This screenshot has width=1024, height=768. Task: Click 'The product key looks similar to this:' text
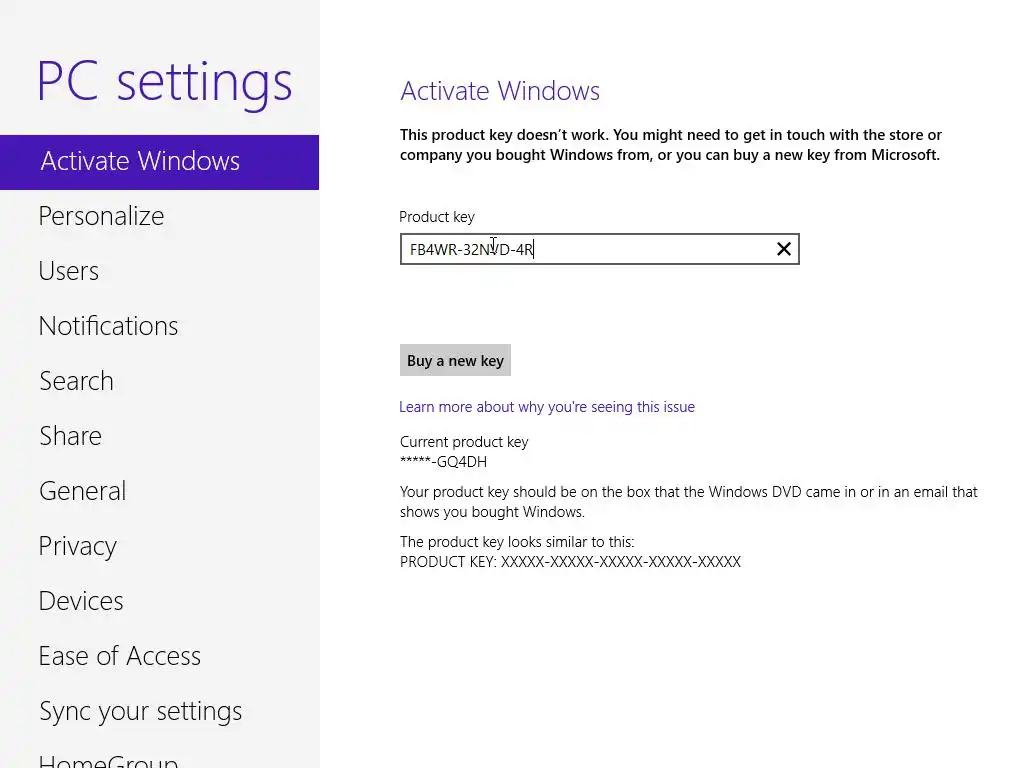[x=517, y=542]
